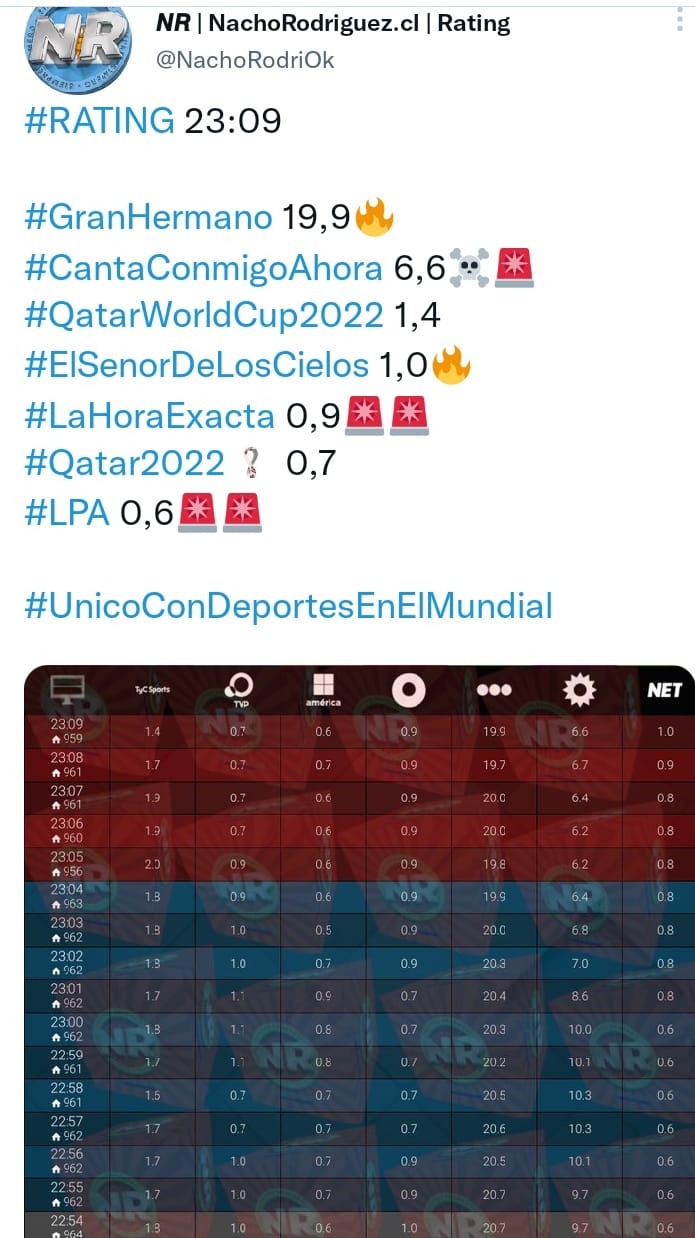Click the TyC Sports channel logo
Image resolution: width=695 pixels, height=1238 pixels.
pyautogui.click(x=152, y=690)
